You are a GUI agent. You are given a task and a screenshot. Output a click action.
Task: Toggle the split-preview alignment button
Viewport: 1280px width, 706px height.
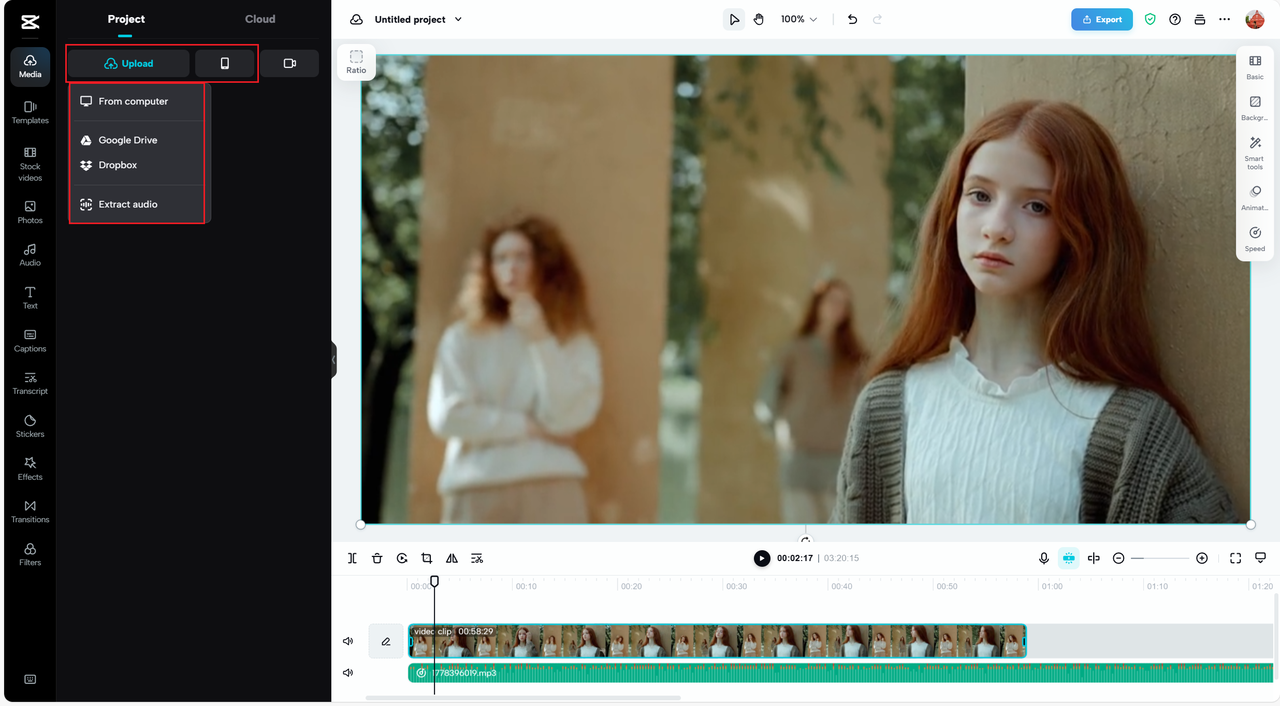(x=1094, y=558)
